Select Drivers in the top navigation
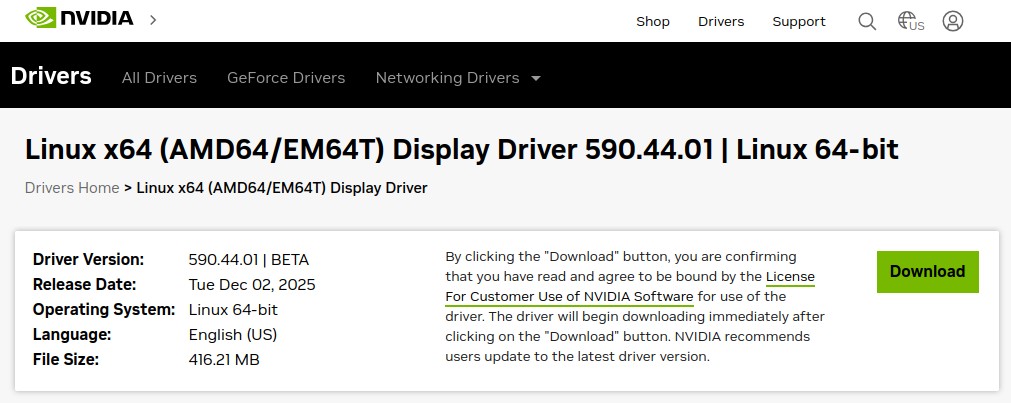 click(721, 21)
